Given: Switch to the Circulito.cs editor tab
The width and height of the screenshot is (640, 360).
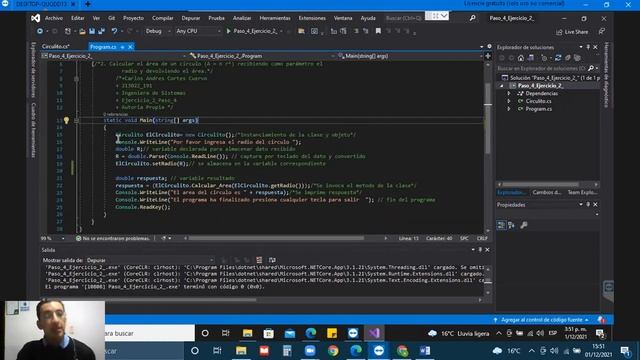Looking at the screenshot, I should pos(56,47).
